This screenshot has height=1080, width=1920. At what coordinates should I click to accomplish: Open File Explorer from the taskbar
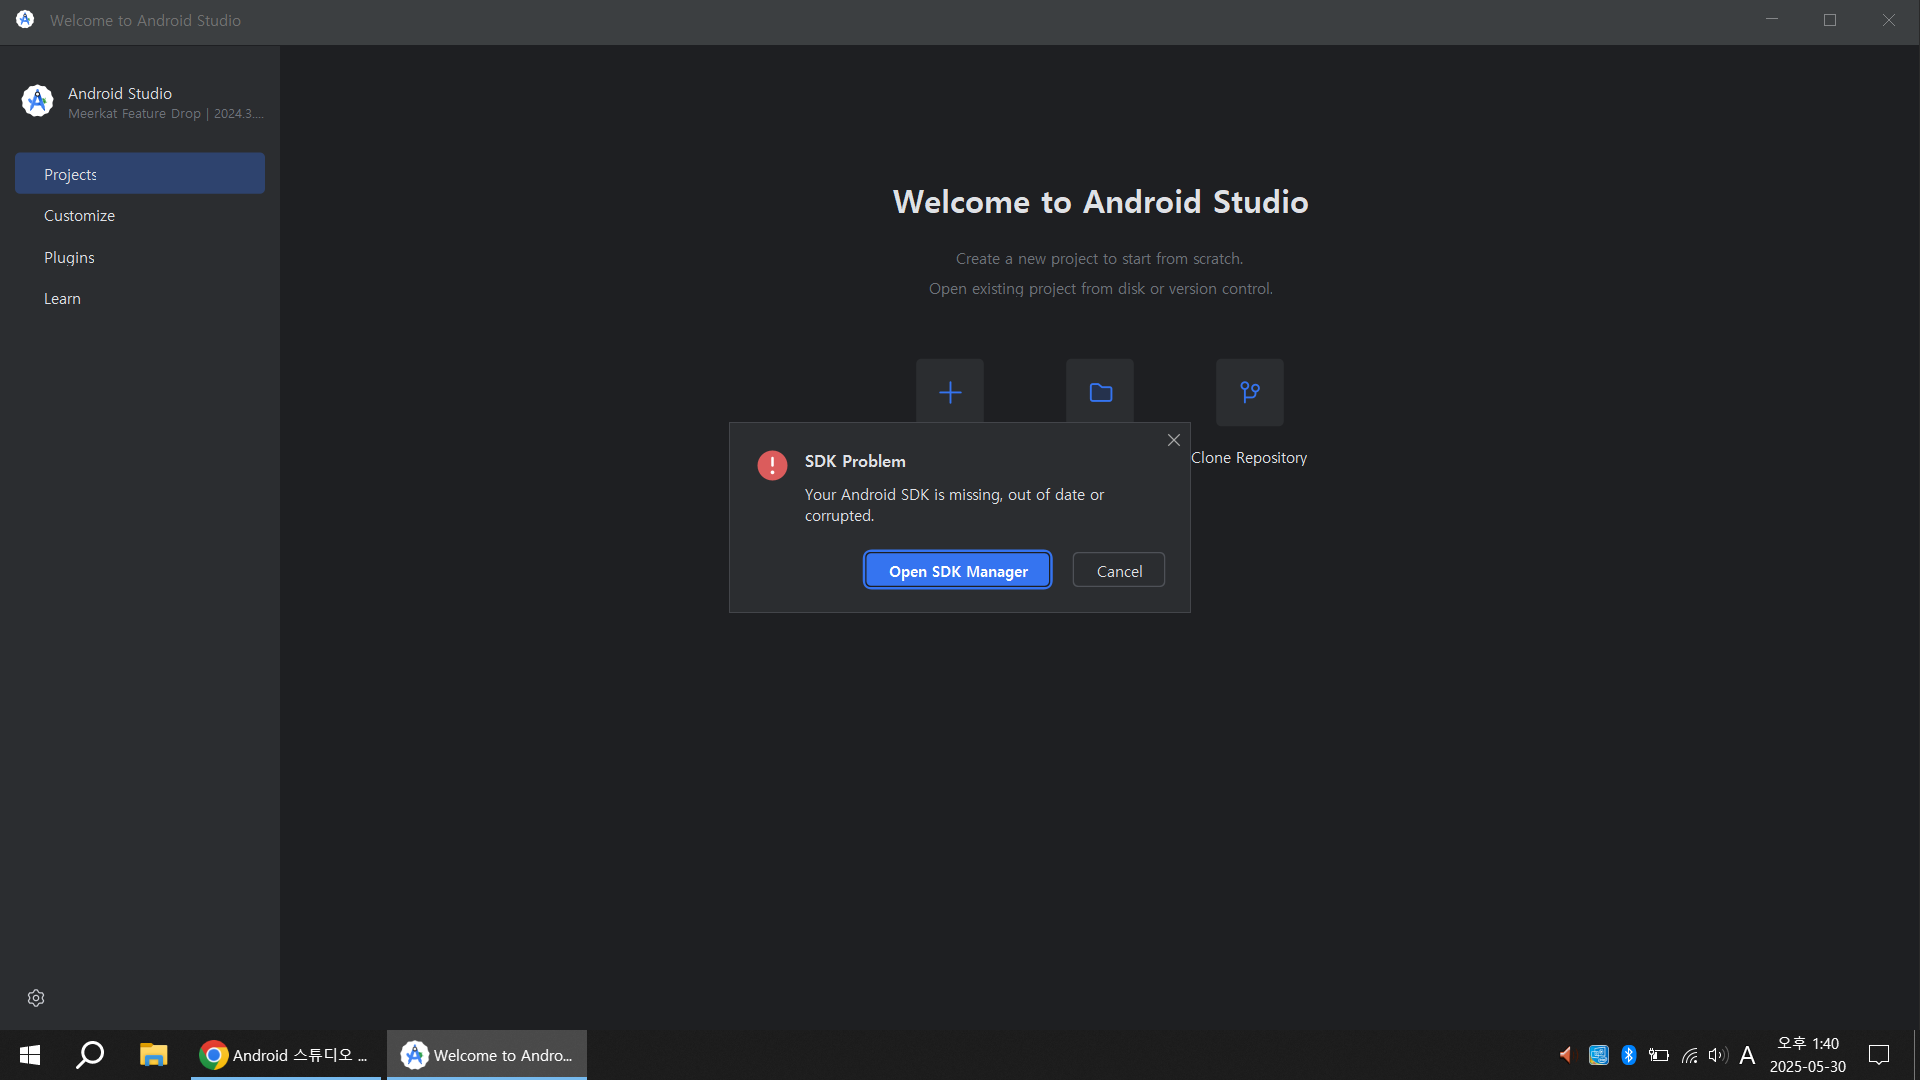[153, 1055]
